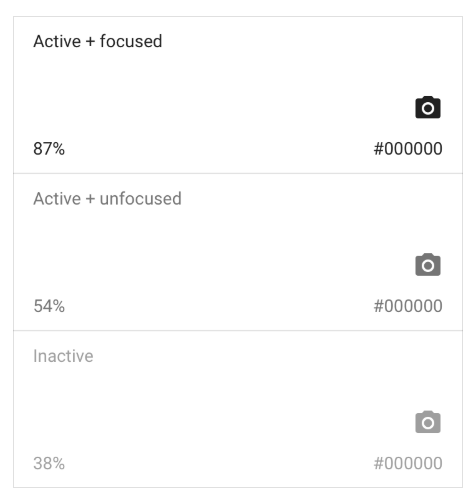Click divider line below 87% row
The width and height of the screenshot is (474, 498).
238,173
